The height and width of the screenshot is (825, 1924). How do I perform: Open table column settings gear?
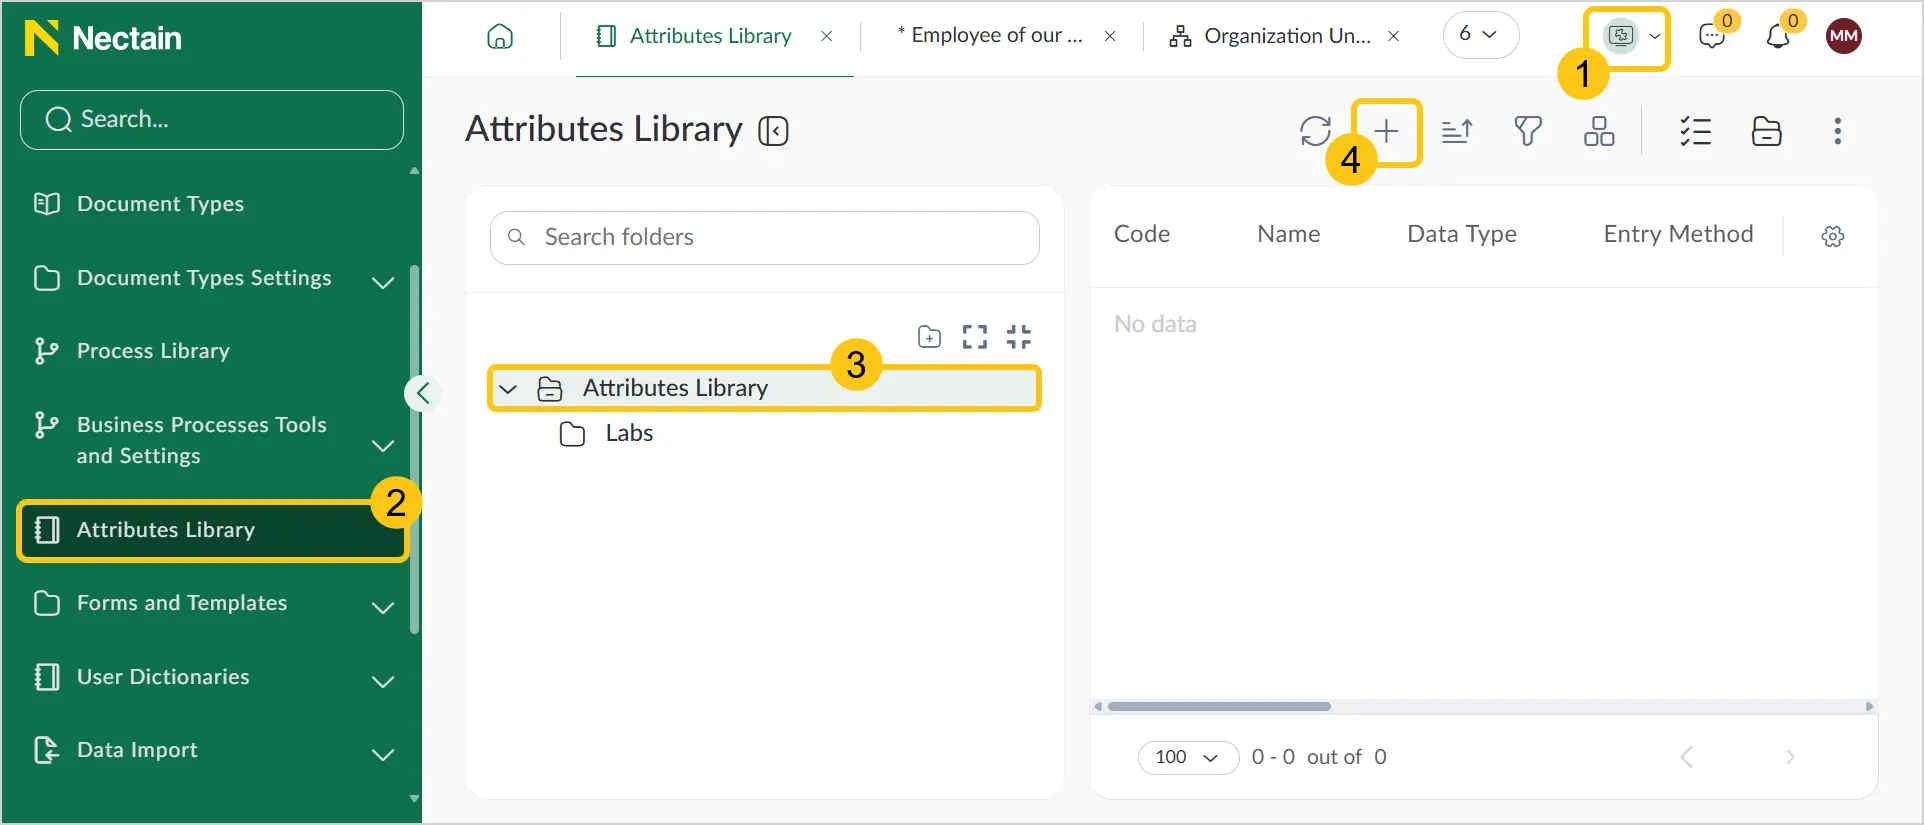tap(1833, 236)
